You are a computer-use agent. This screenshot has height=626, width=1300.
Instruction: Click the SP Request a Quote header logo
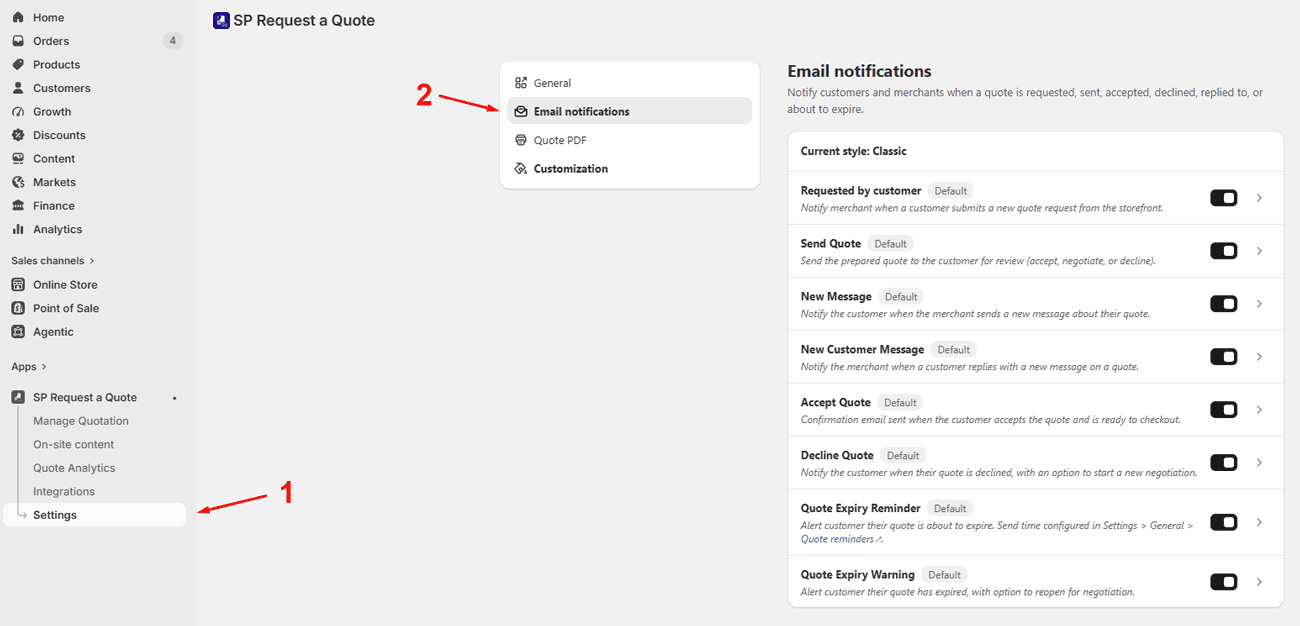(x=221, y=20)
